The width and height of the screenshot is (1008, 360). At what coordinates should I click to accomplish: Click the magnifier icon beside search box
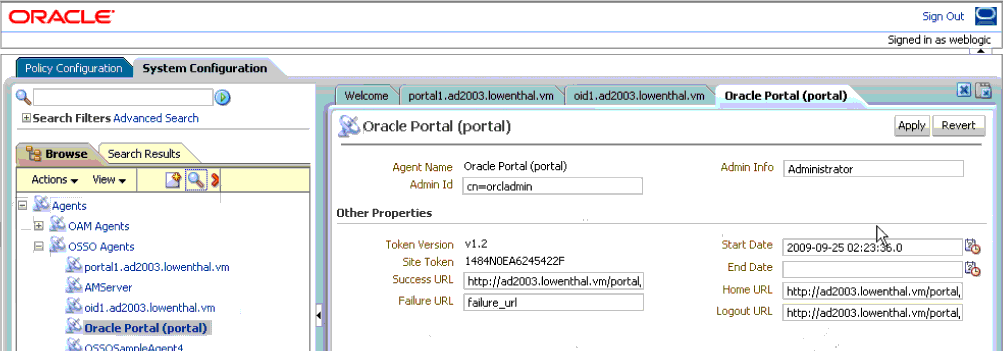pos(23,97)
